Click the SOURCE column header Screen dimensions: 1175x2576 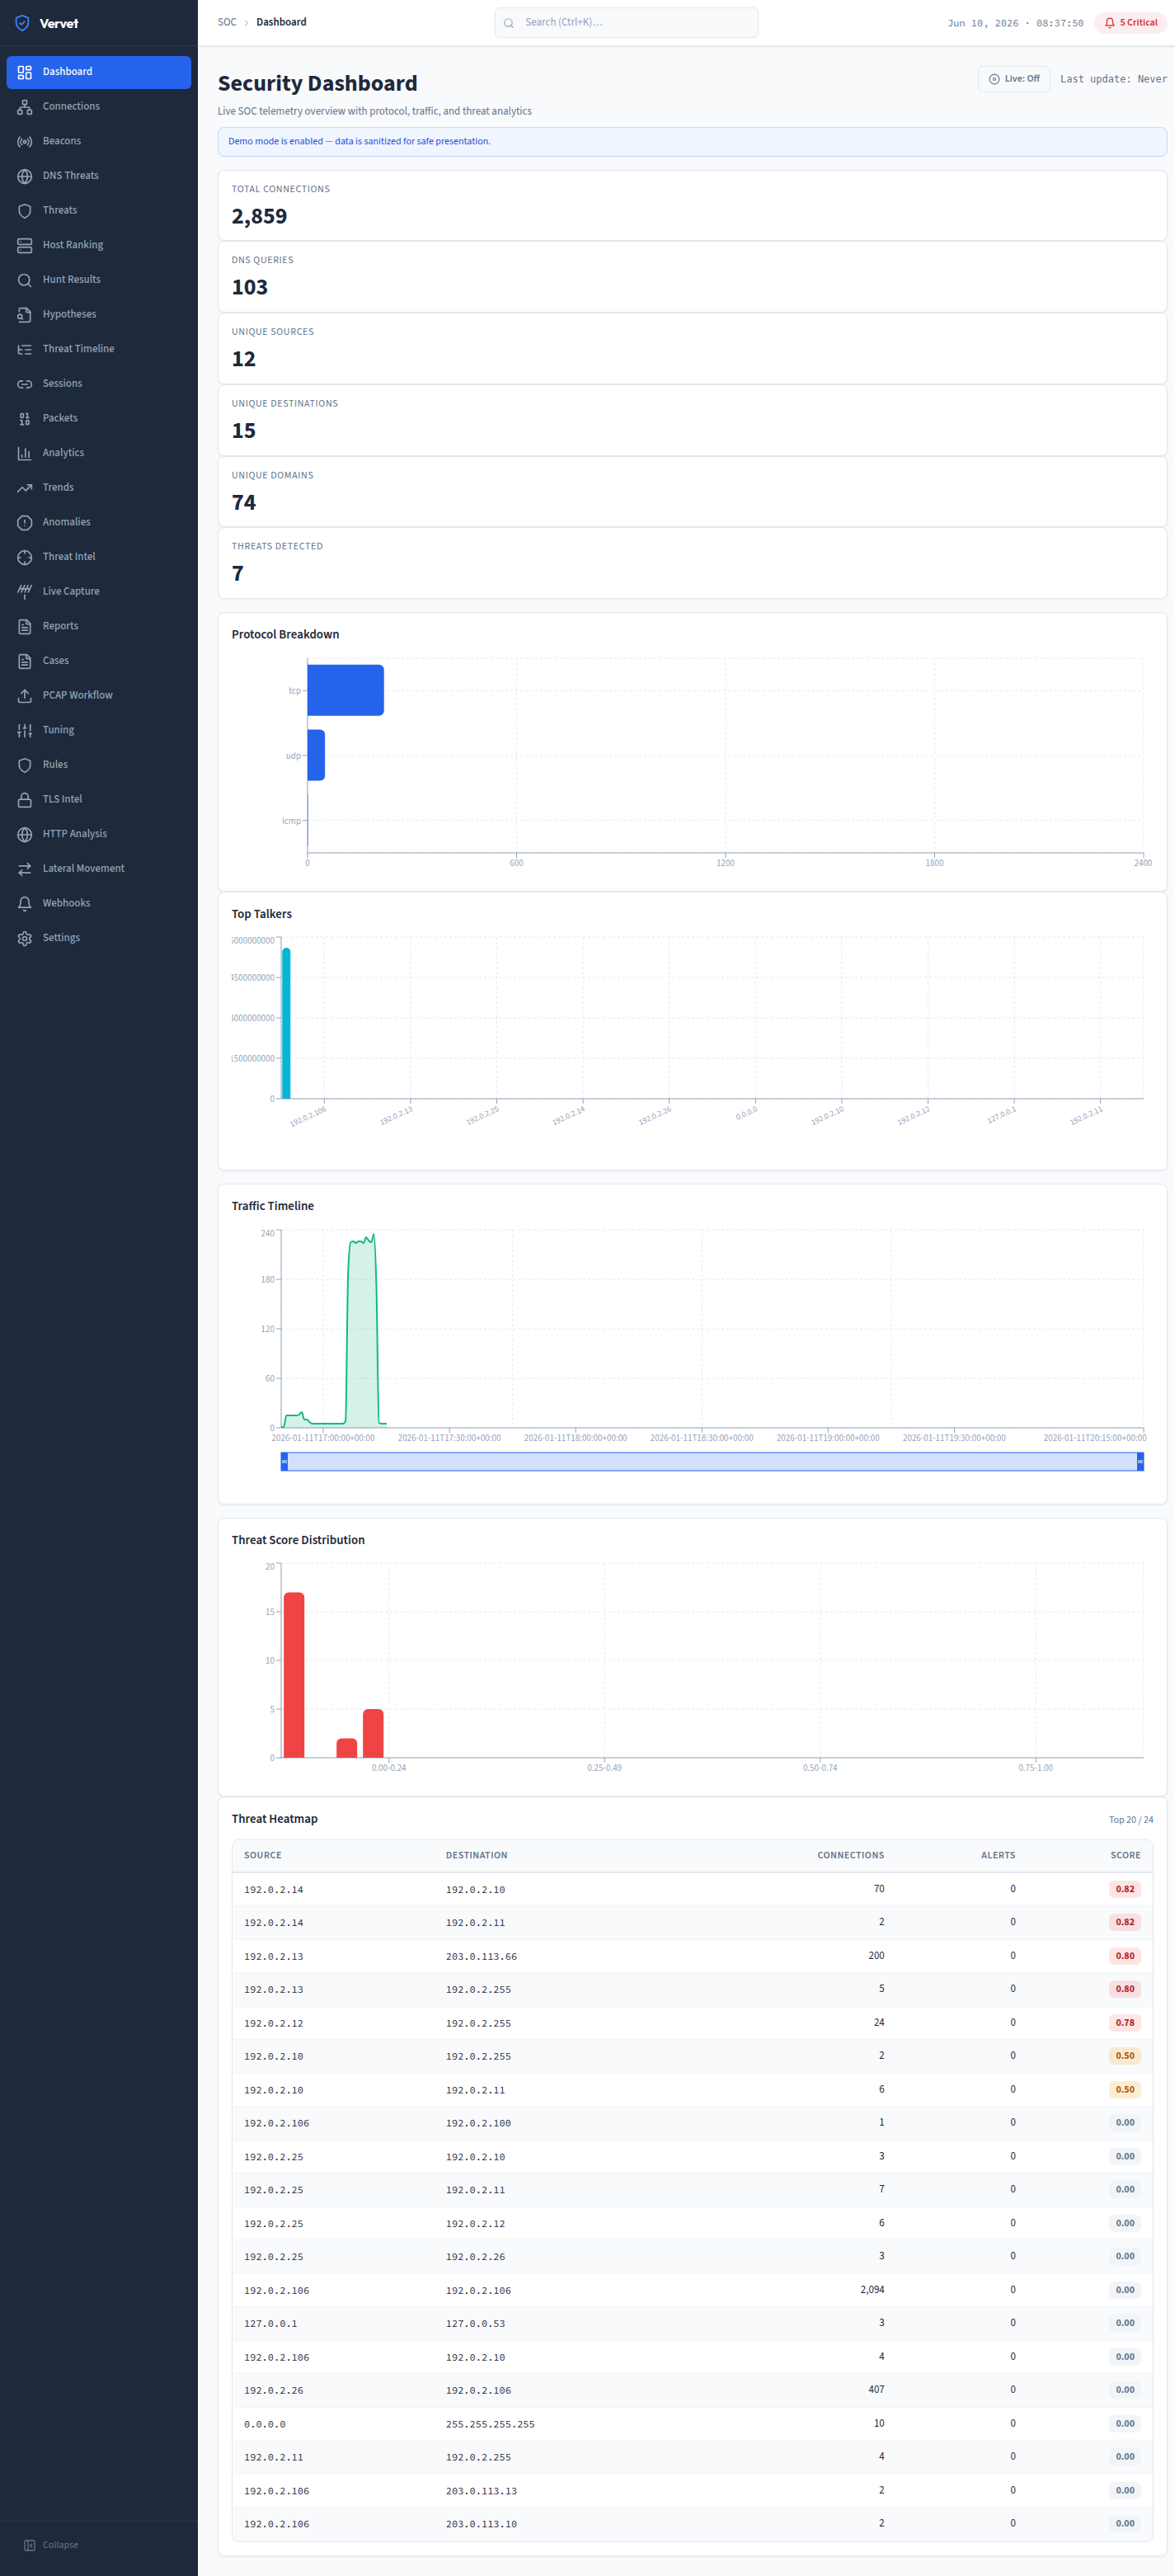263,1855
